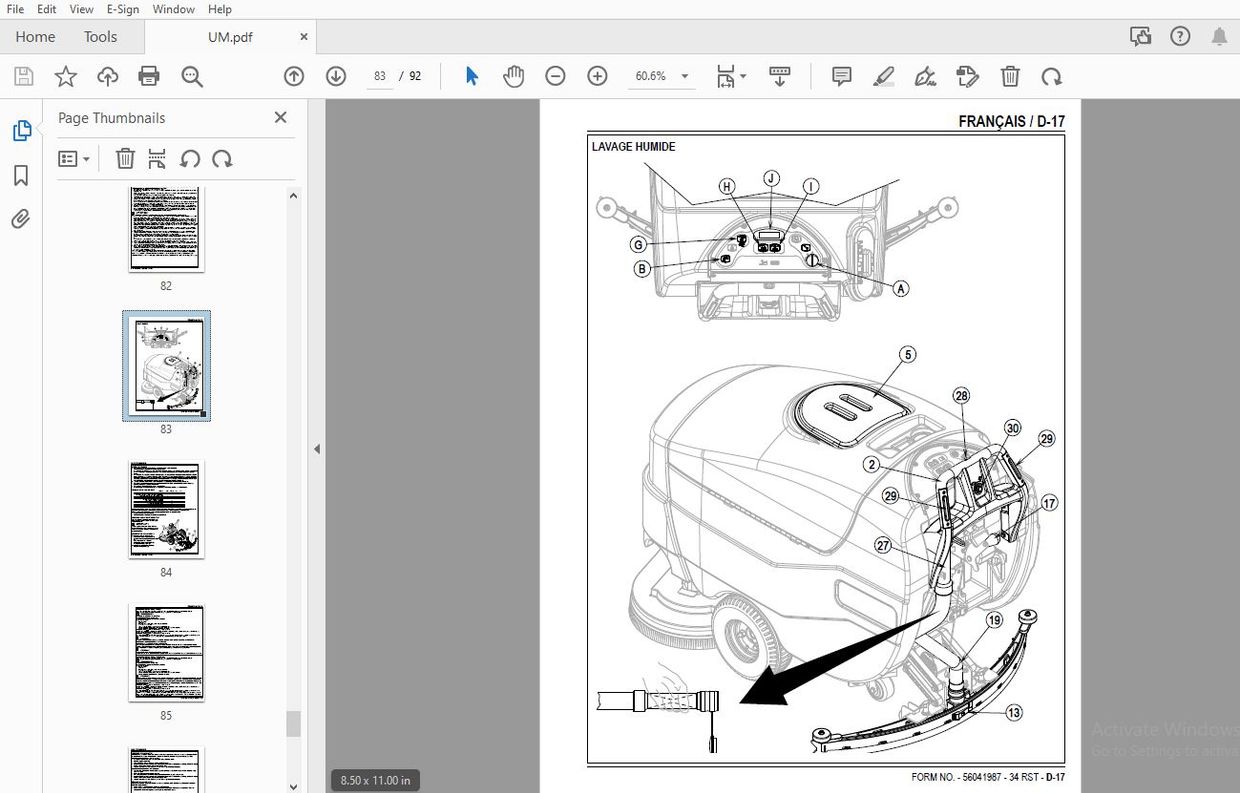This screenshot has height=793, width=1240.
Task: Open the E-Sign menu
Action: pos(122,9)
